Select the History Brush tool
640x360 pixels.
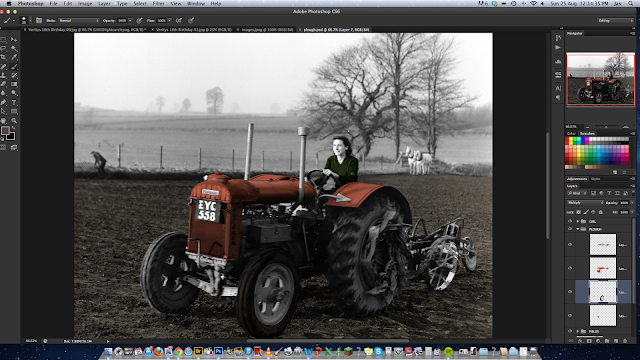pyautogui.click(x=14, y=76)
